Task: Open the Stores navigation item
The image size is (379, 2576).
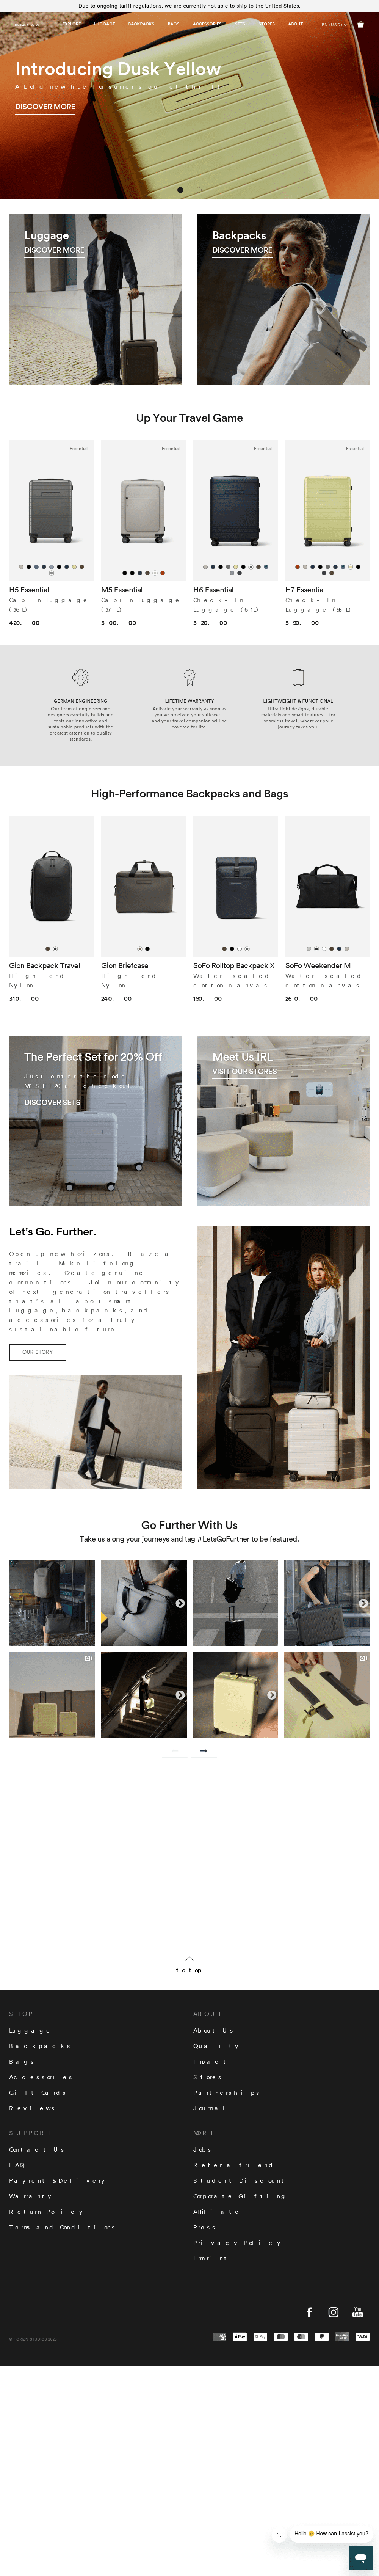Action: point(267,24)
